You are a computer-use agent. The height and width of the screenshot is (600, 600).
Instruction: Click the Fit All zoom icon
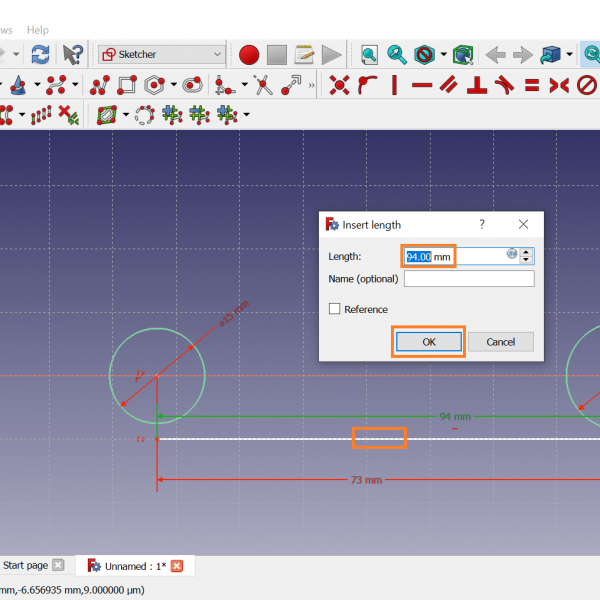(x=370, y=54)
